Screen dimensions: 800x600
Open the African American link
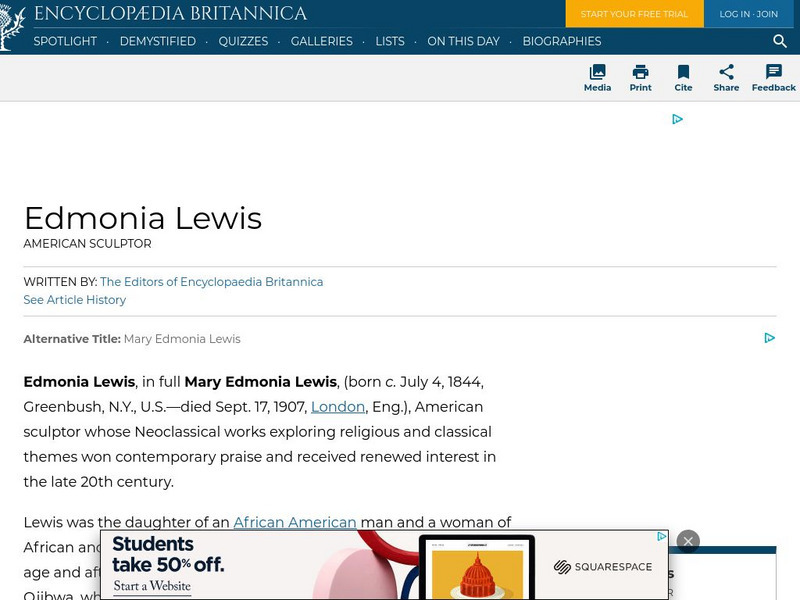click(294, 522)
